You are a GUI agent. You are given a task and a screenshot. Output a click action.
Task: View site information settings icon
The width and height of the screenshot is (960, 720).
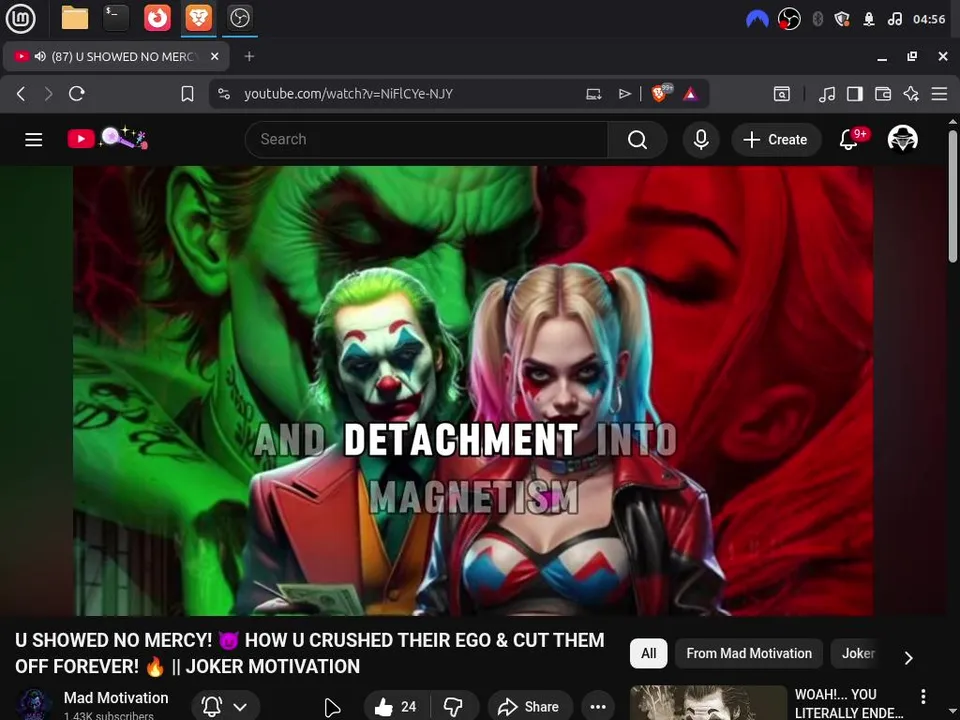(224, 94)
